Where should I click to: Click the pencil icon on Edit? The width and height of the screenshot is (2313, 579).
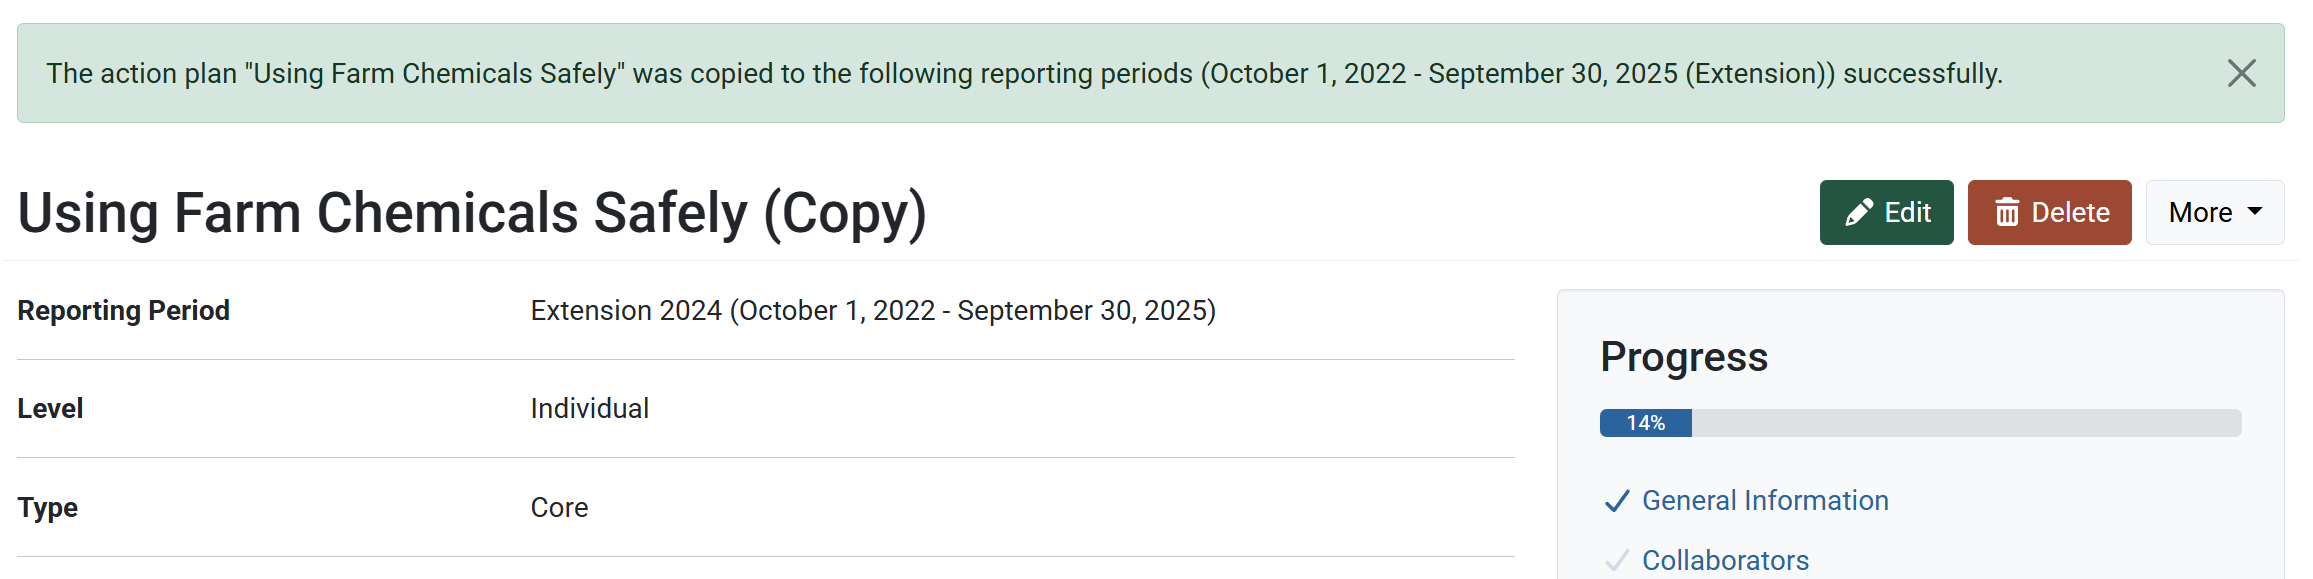tap(1858, 213)
